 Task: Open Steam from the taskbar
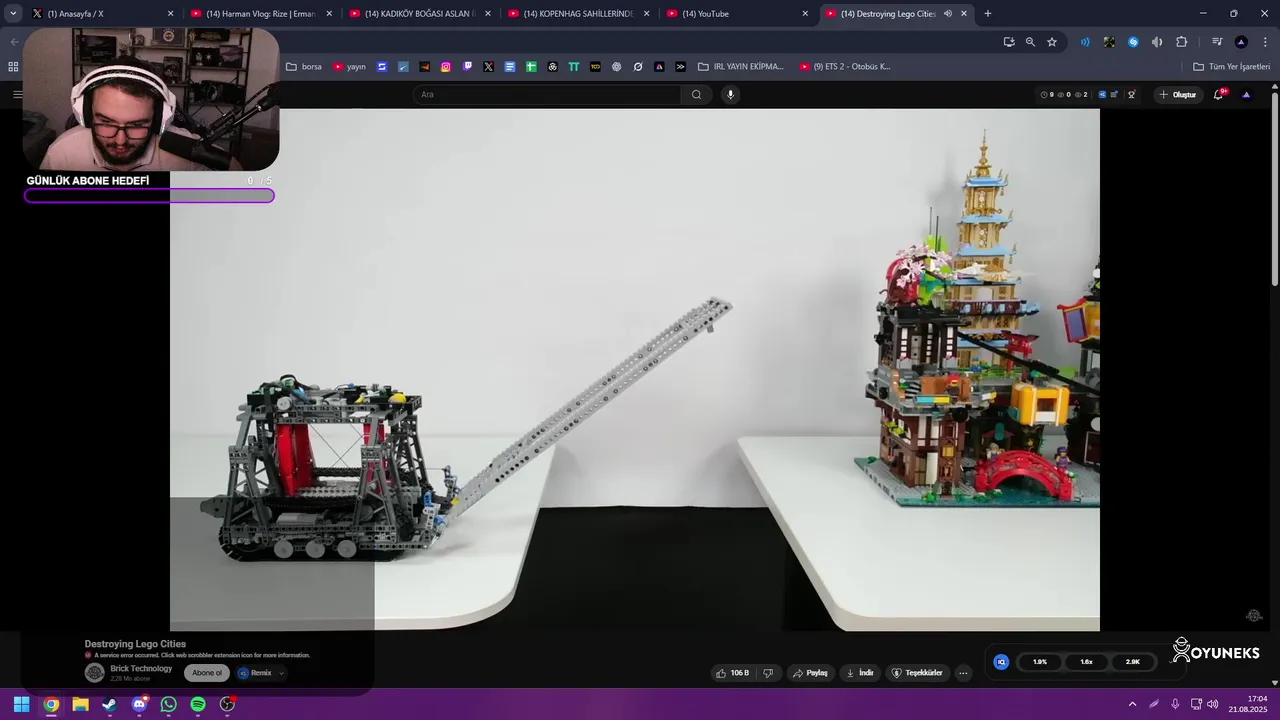click(x=110, y=704)
